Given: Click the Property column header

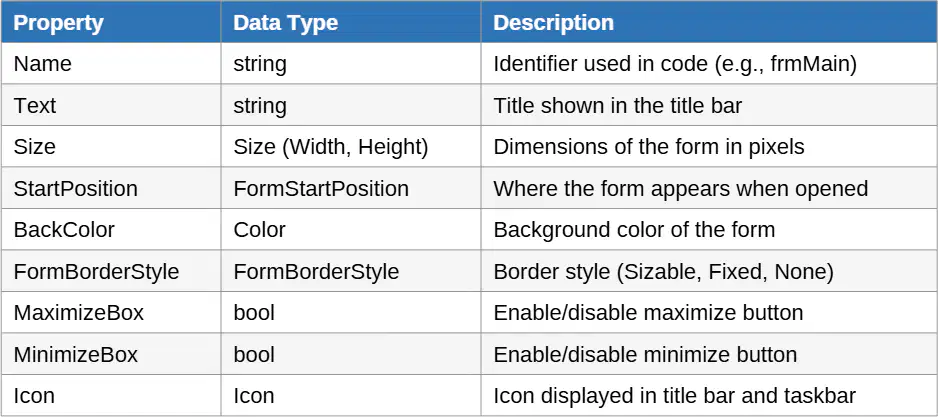Looking at the screenshot, I should (x=111, y=22).
